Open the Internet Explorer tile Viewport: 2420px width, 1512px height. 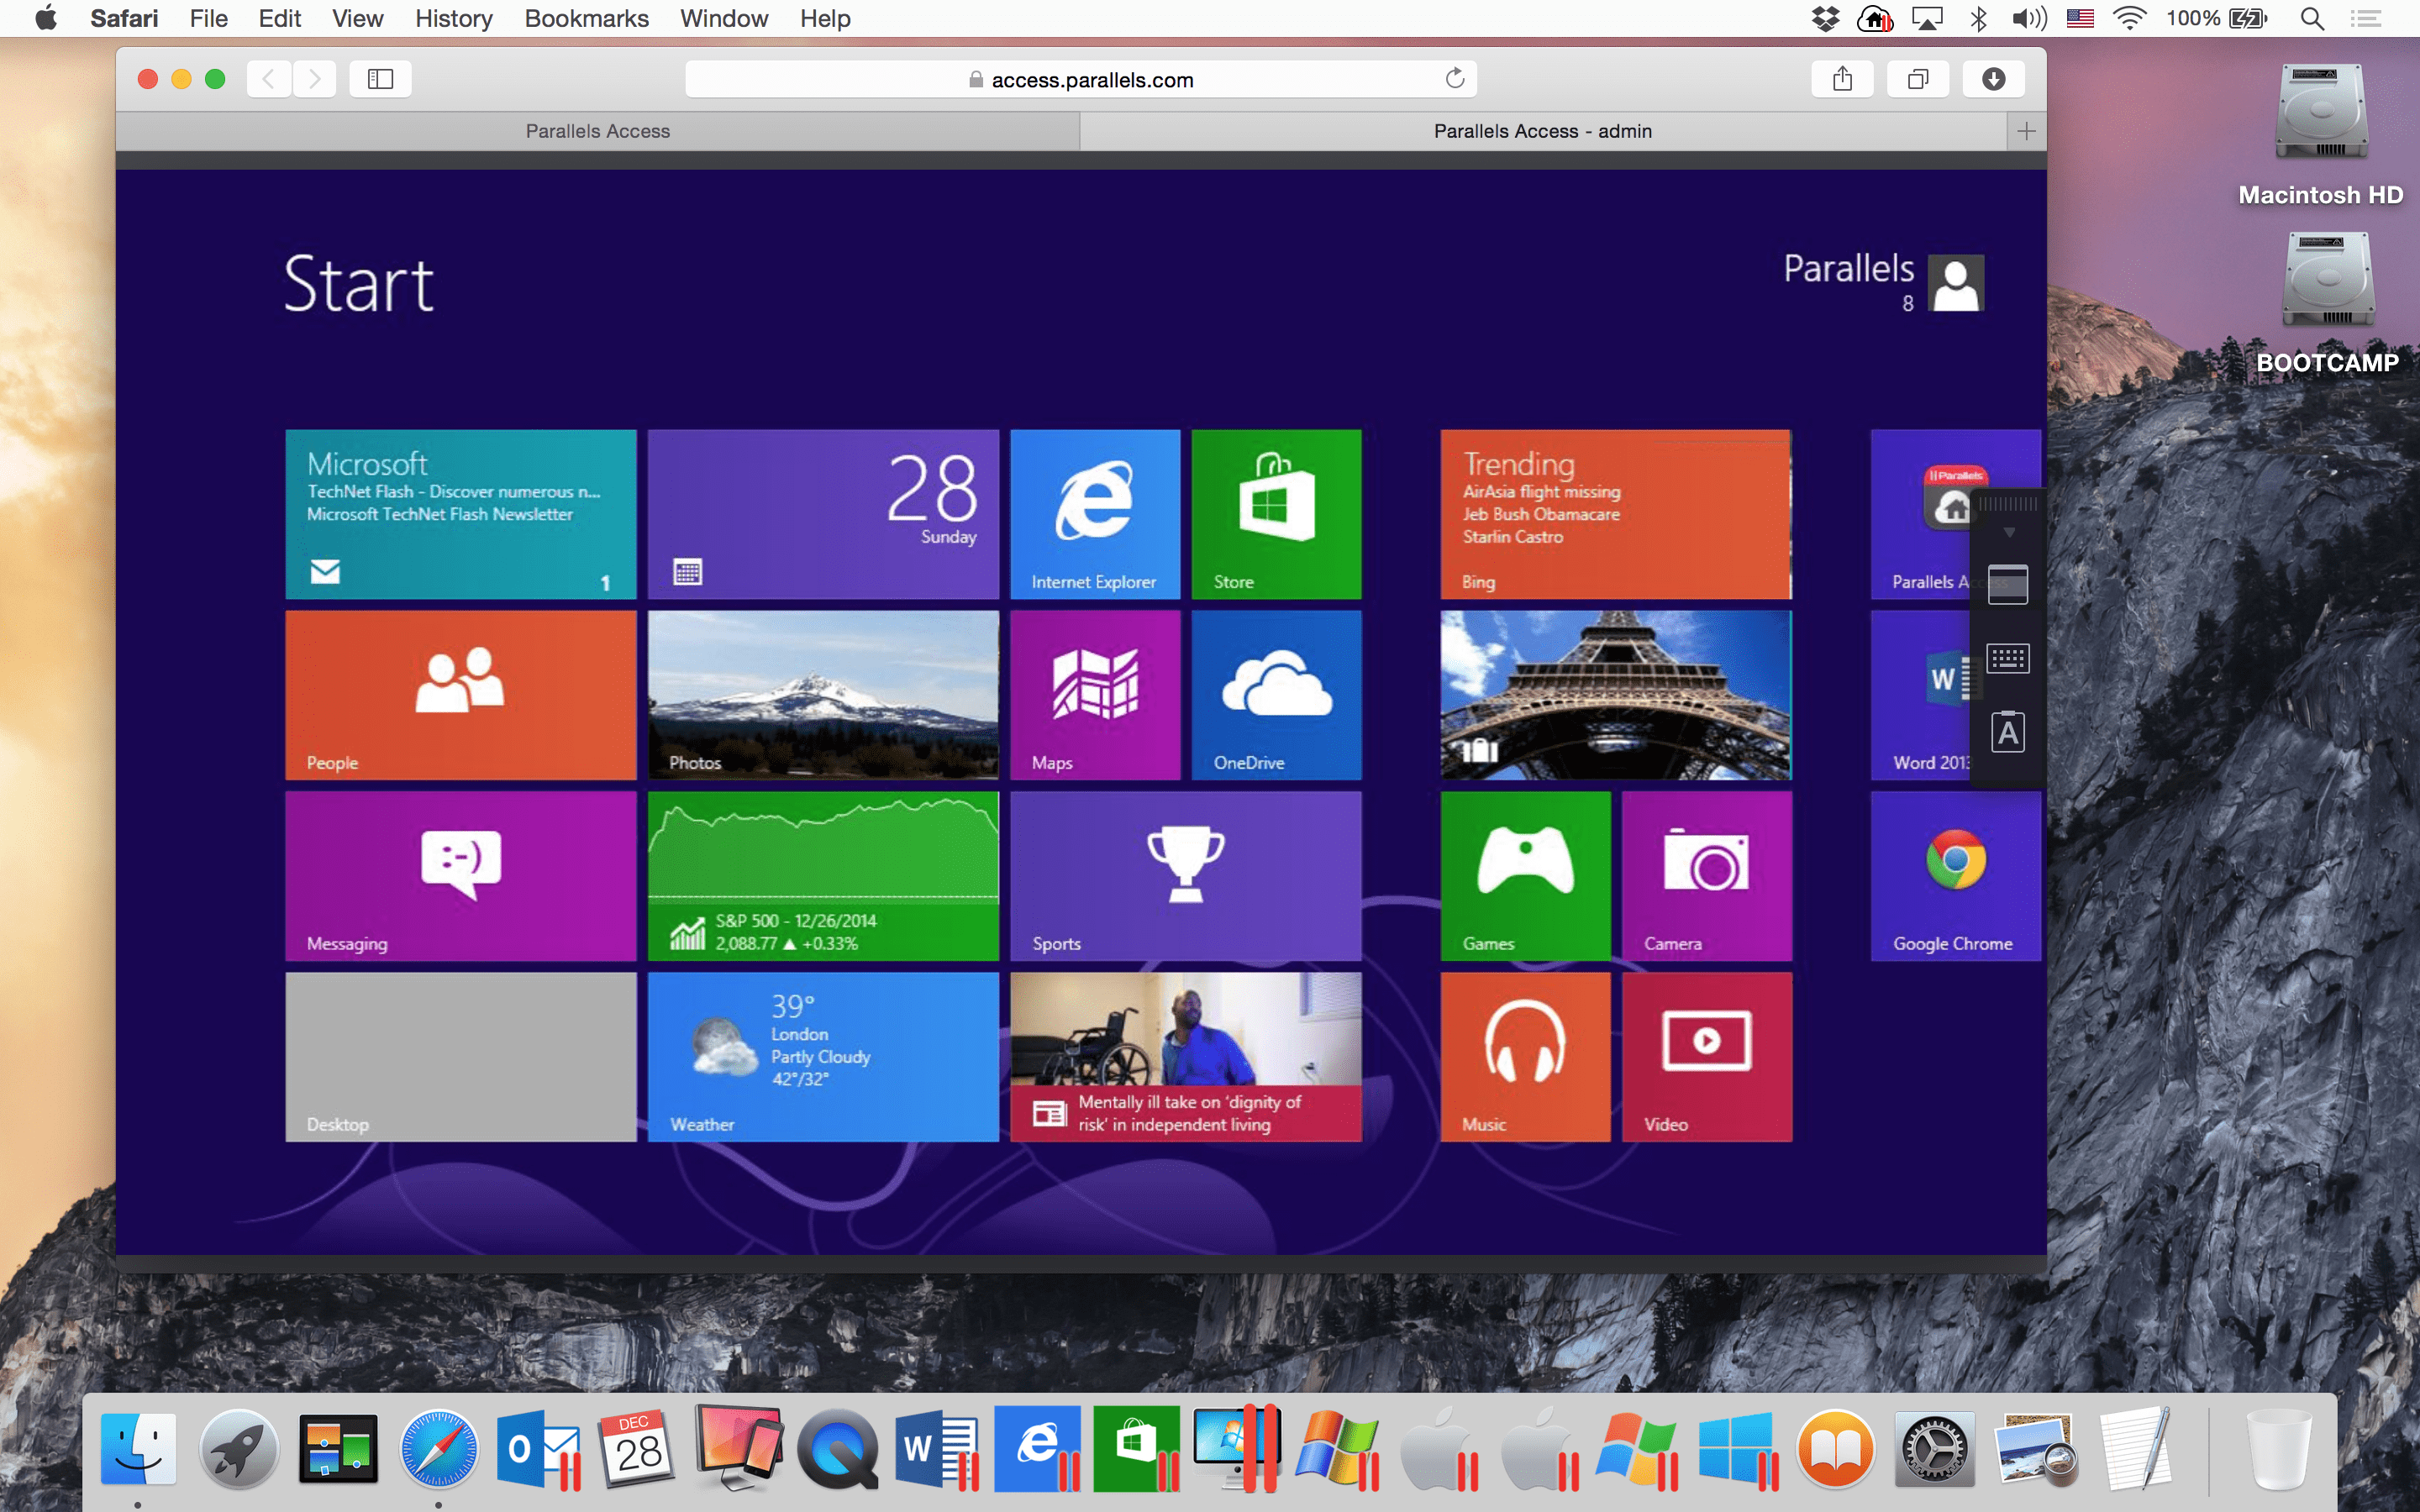pyautogui.click(x=1095, y=514)
